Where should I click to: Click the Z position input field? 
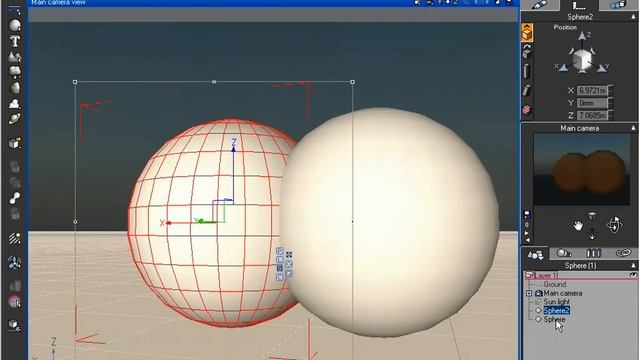pos(592,116)
